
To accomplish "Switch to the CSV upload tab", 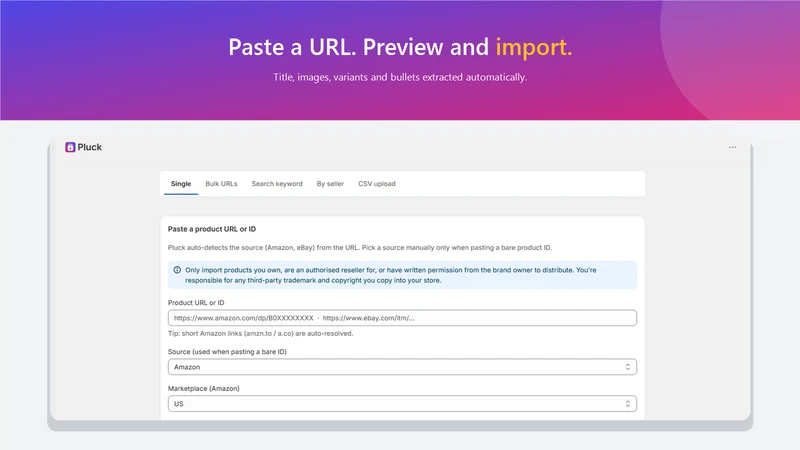I will 377,184.
